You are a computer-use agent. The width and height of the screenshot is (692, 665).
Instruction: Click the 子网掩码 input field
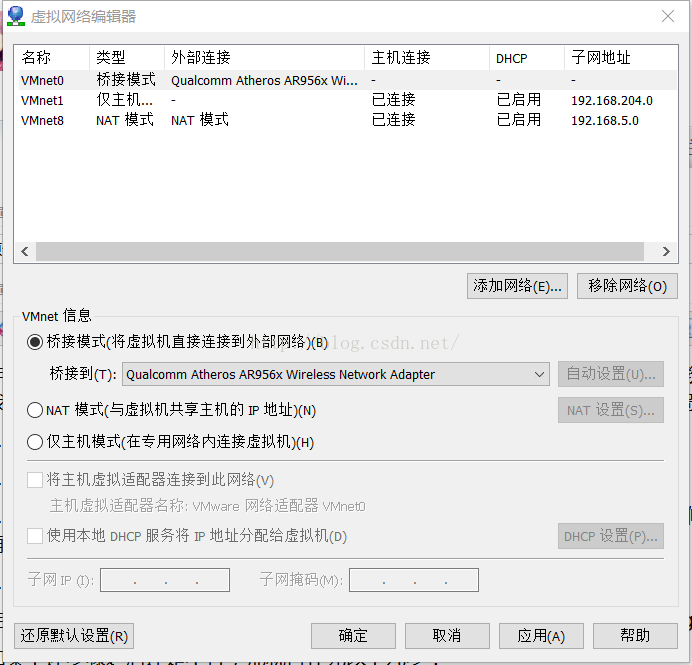(x=414, y=580)
